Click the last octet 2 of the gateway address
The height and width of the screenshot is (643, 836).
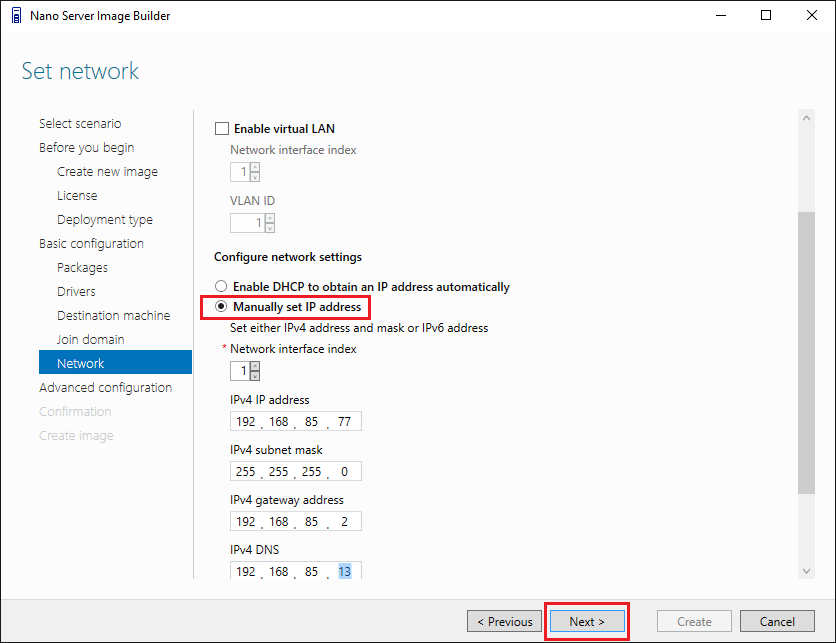(x=344, y=521)
